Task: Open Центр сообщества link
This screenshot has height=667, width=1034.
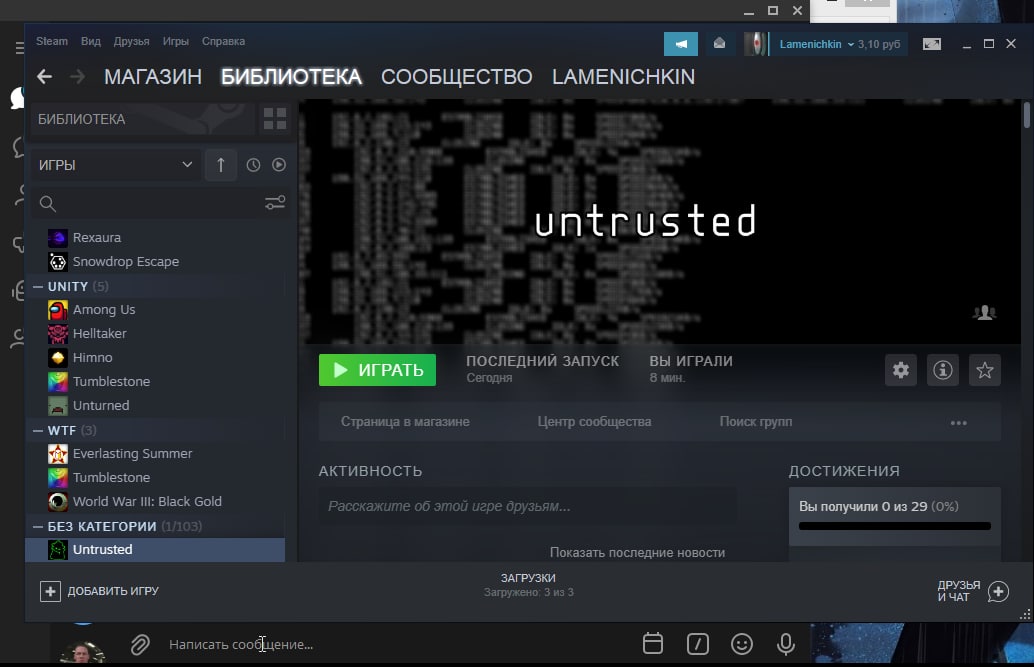Action: pos(594,422)
